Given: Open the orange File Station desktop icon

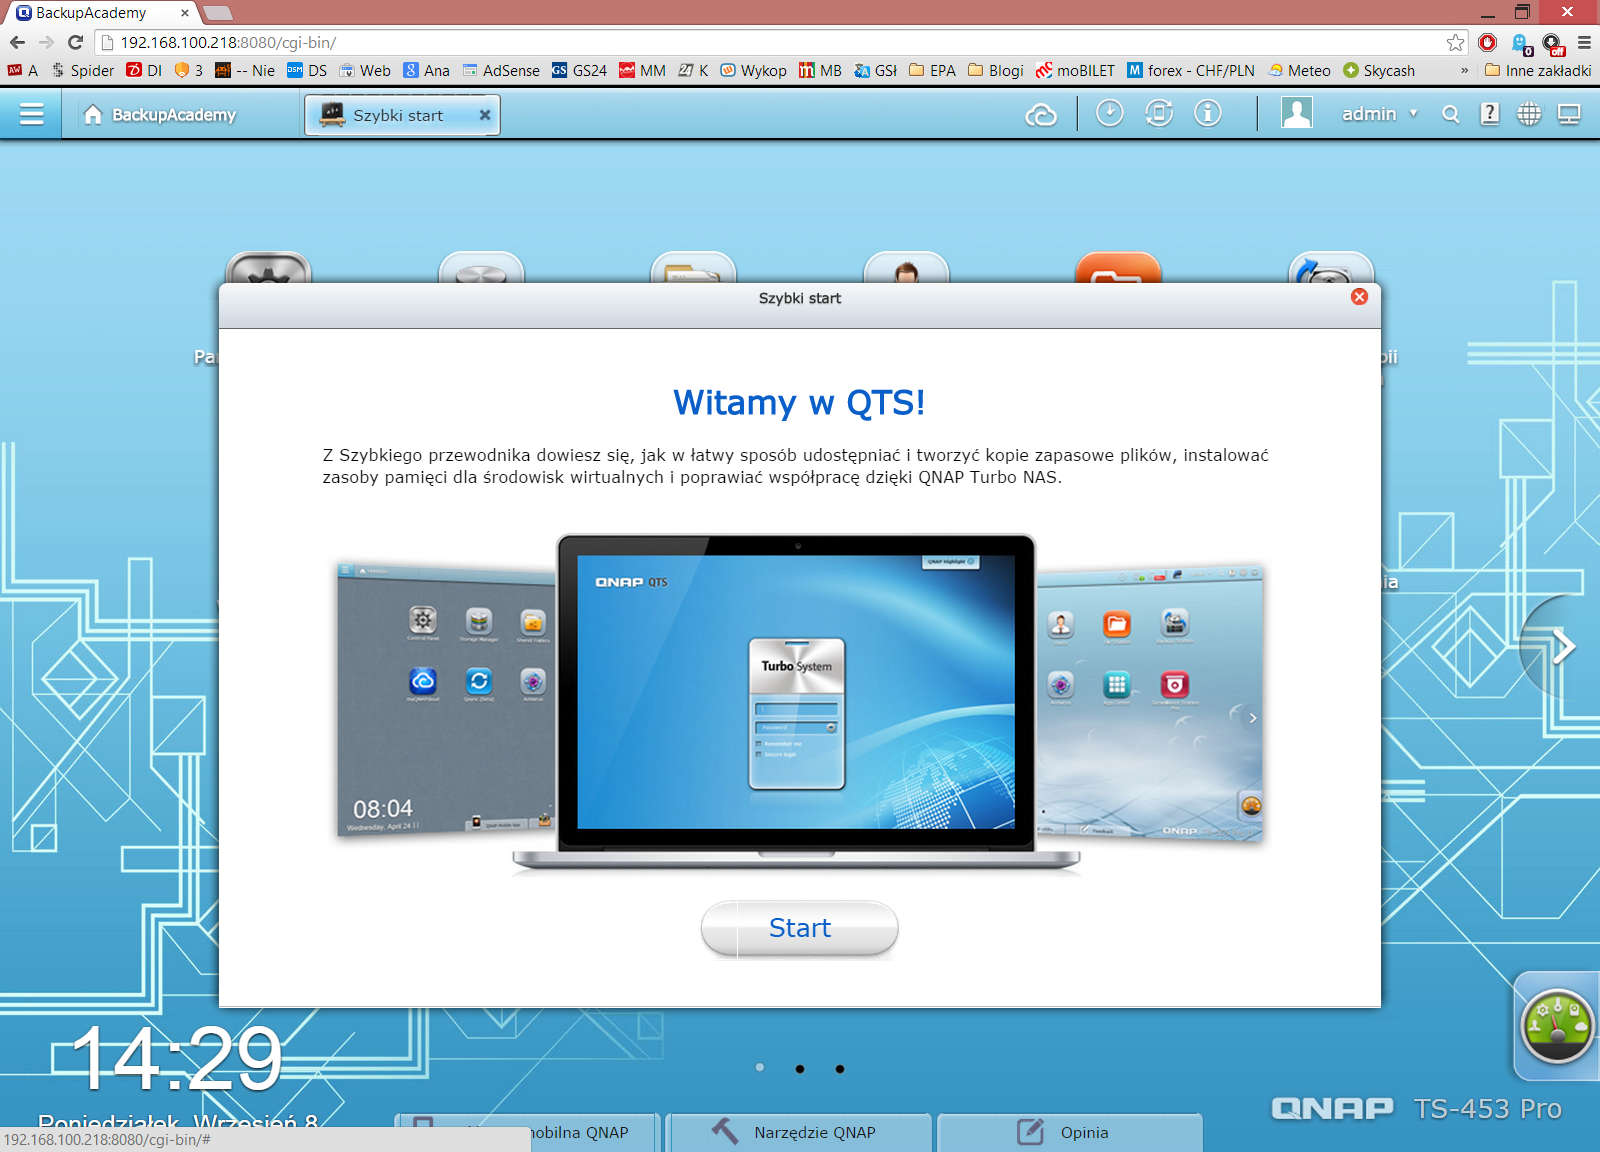Looking at the screenshot, I should 1118,268.
